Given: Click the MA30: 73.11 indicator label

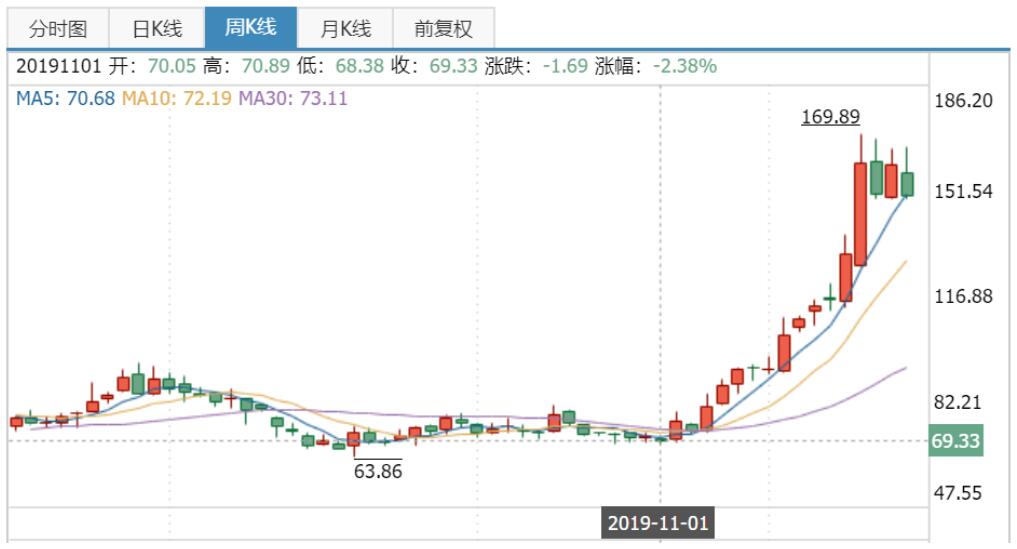Looking at the screenshot, I should [293, 99].
